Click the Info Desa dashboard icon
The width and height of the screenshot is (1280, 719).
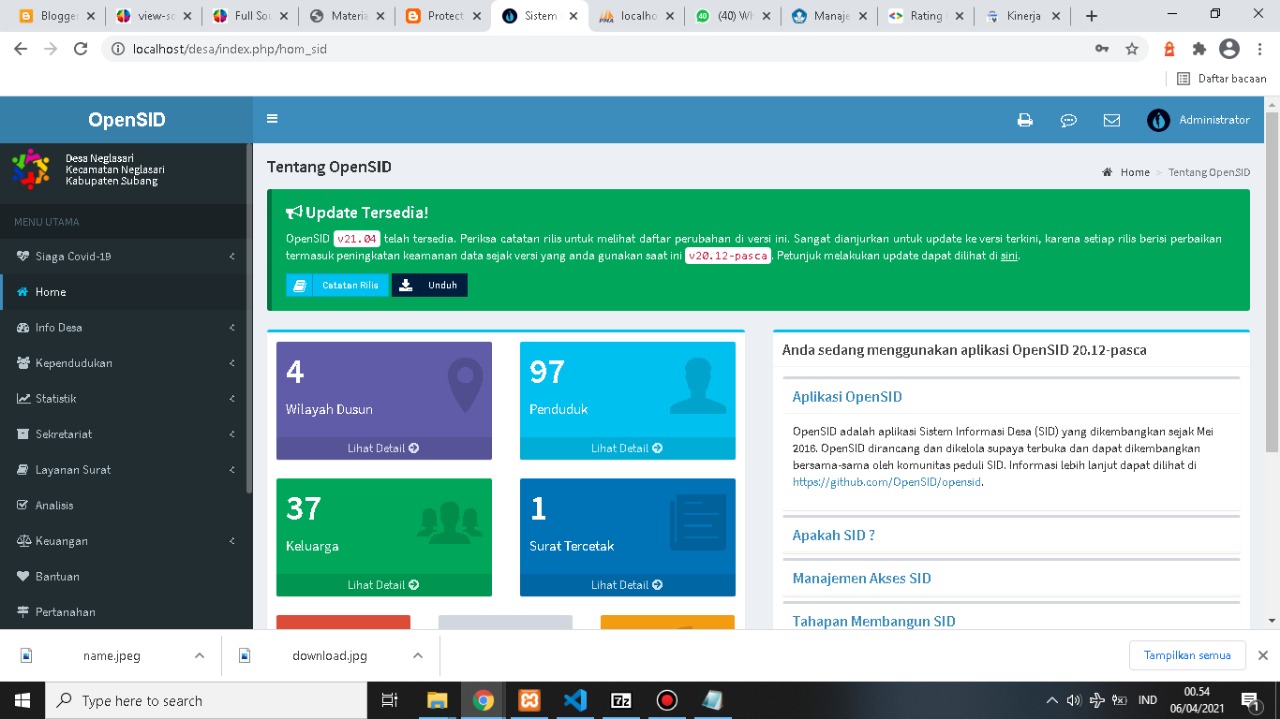[x=23, y=327]
